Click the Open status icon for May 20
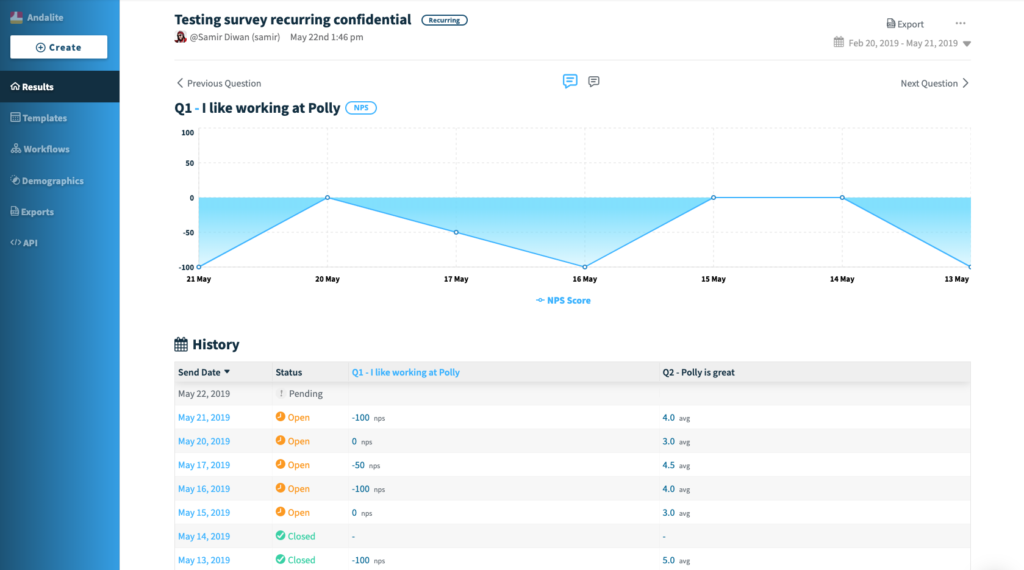Image resolution: width=1024 pixels, height=570 pixels. [x=280, y=441]
